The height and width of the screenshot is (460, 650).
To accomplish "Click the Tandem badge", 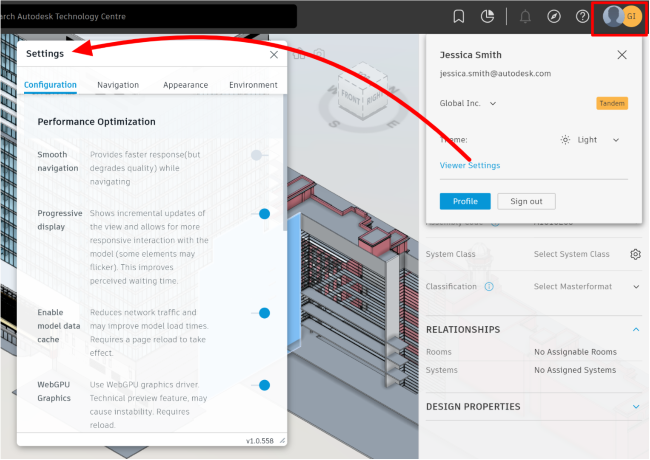I will pos(612,103).
